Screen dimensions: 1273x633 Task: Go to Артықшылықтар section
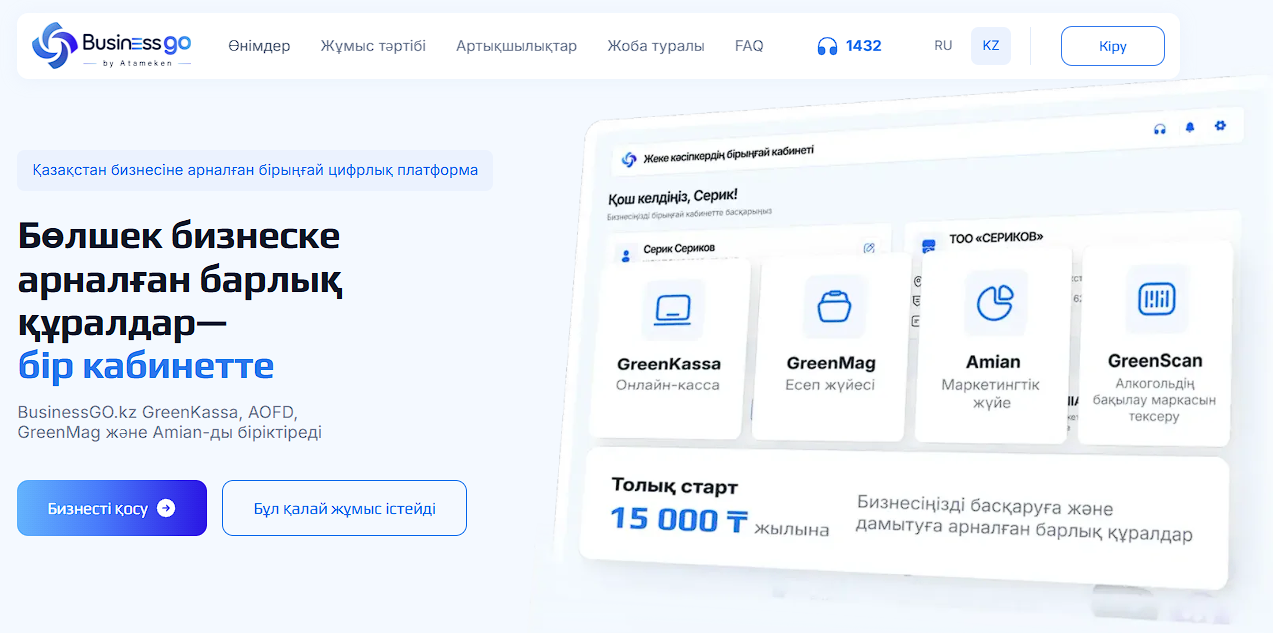pos(516,46)
